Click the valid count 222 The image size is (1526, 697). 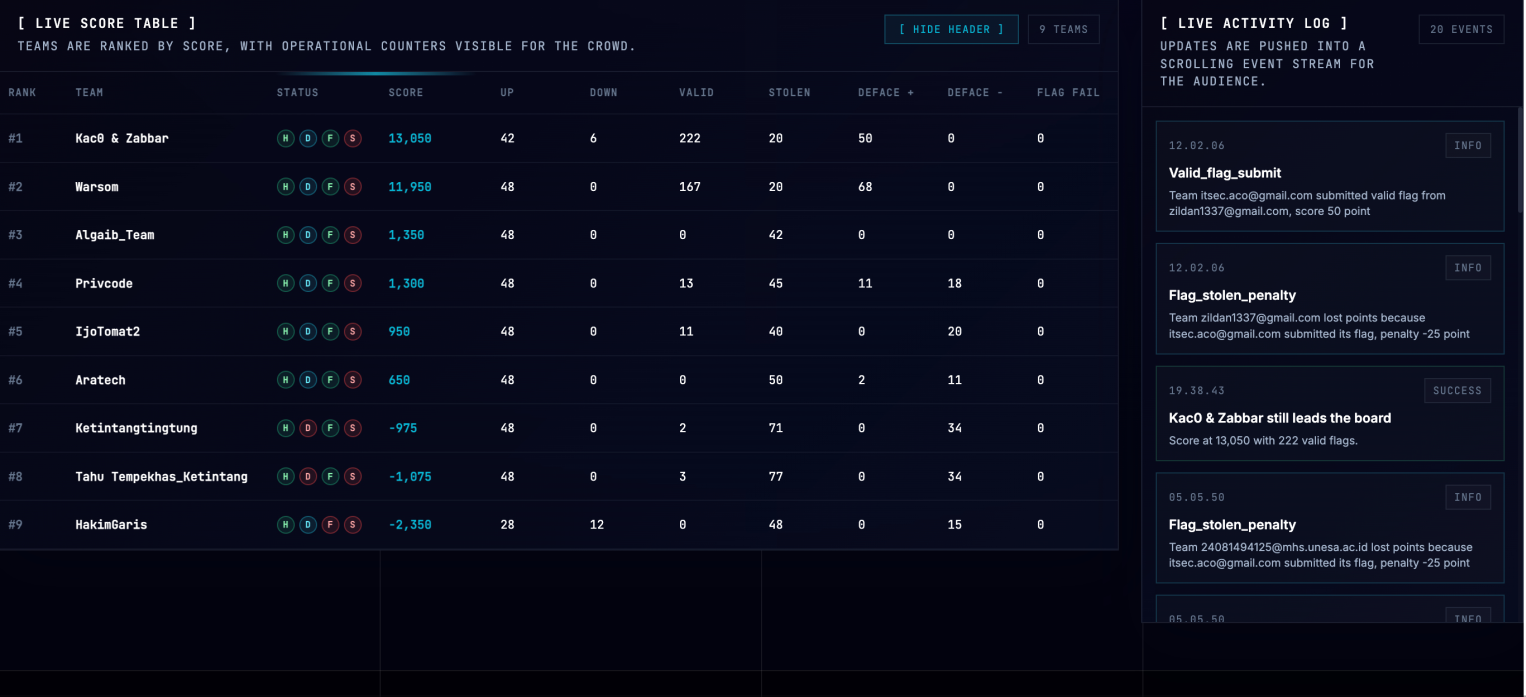click(690, 139)
